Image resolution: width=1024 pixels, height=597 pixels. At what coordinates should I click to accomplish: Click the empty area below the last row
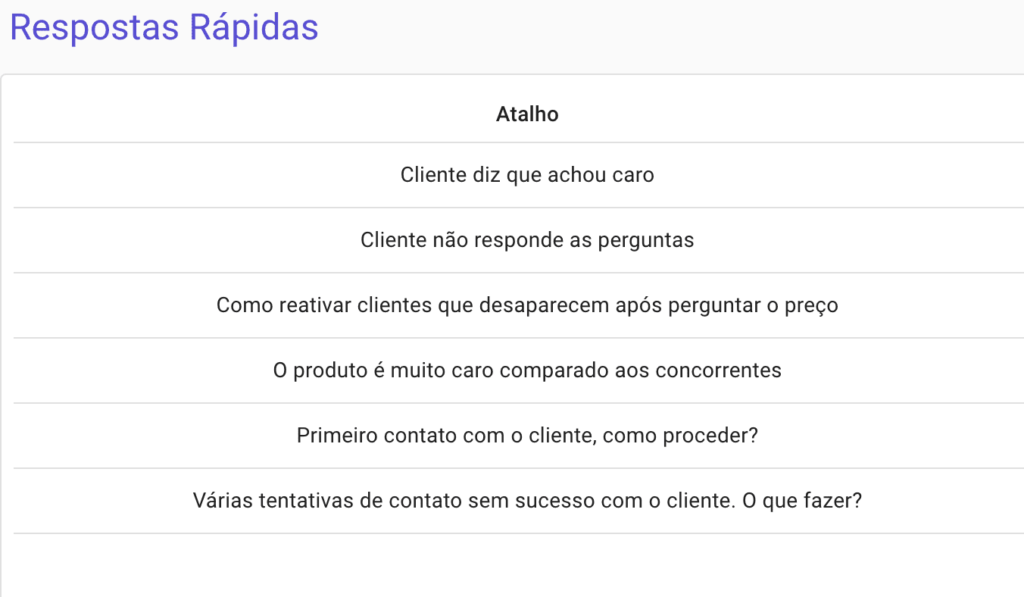click(x=527, y=565)
